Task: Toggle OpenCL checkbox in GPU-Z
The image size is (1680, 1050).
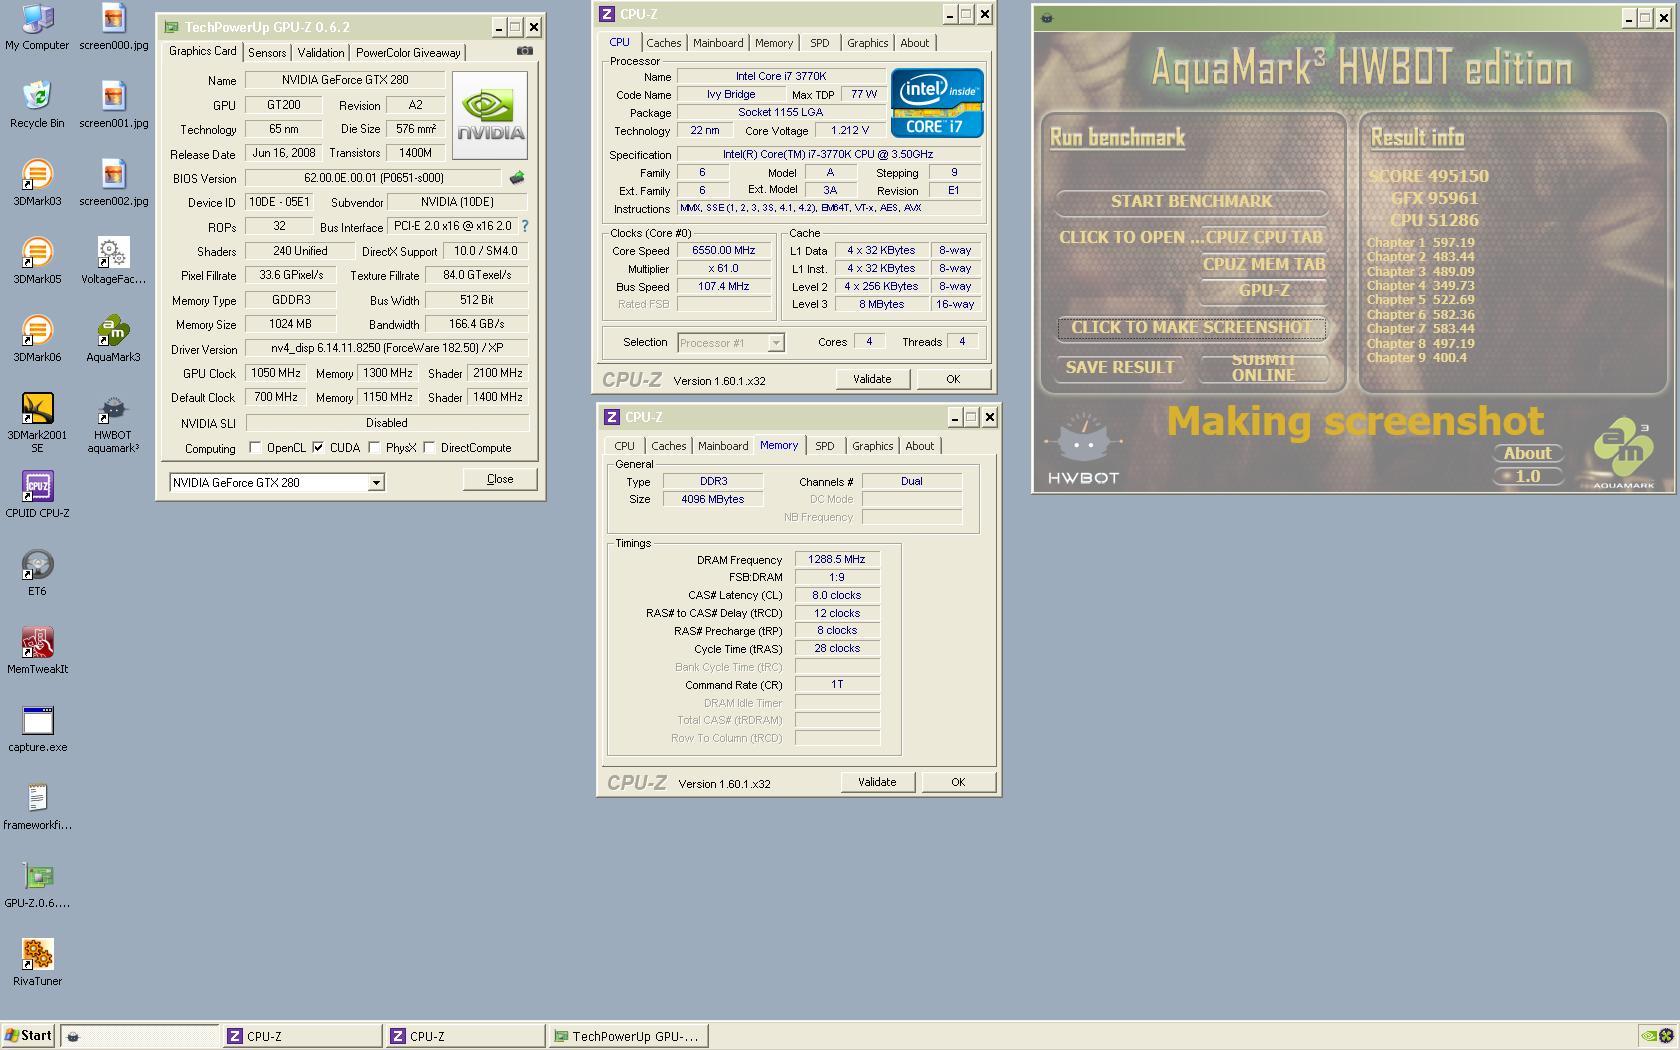Action: [x=255, y=448]
